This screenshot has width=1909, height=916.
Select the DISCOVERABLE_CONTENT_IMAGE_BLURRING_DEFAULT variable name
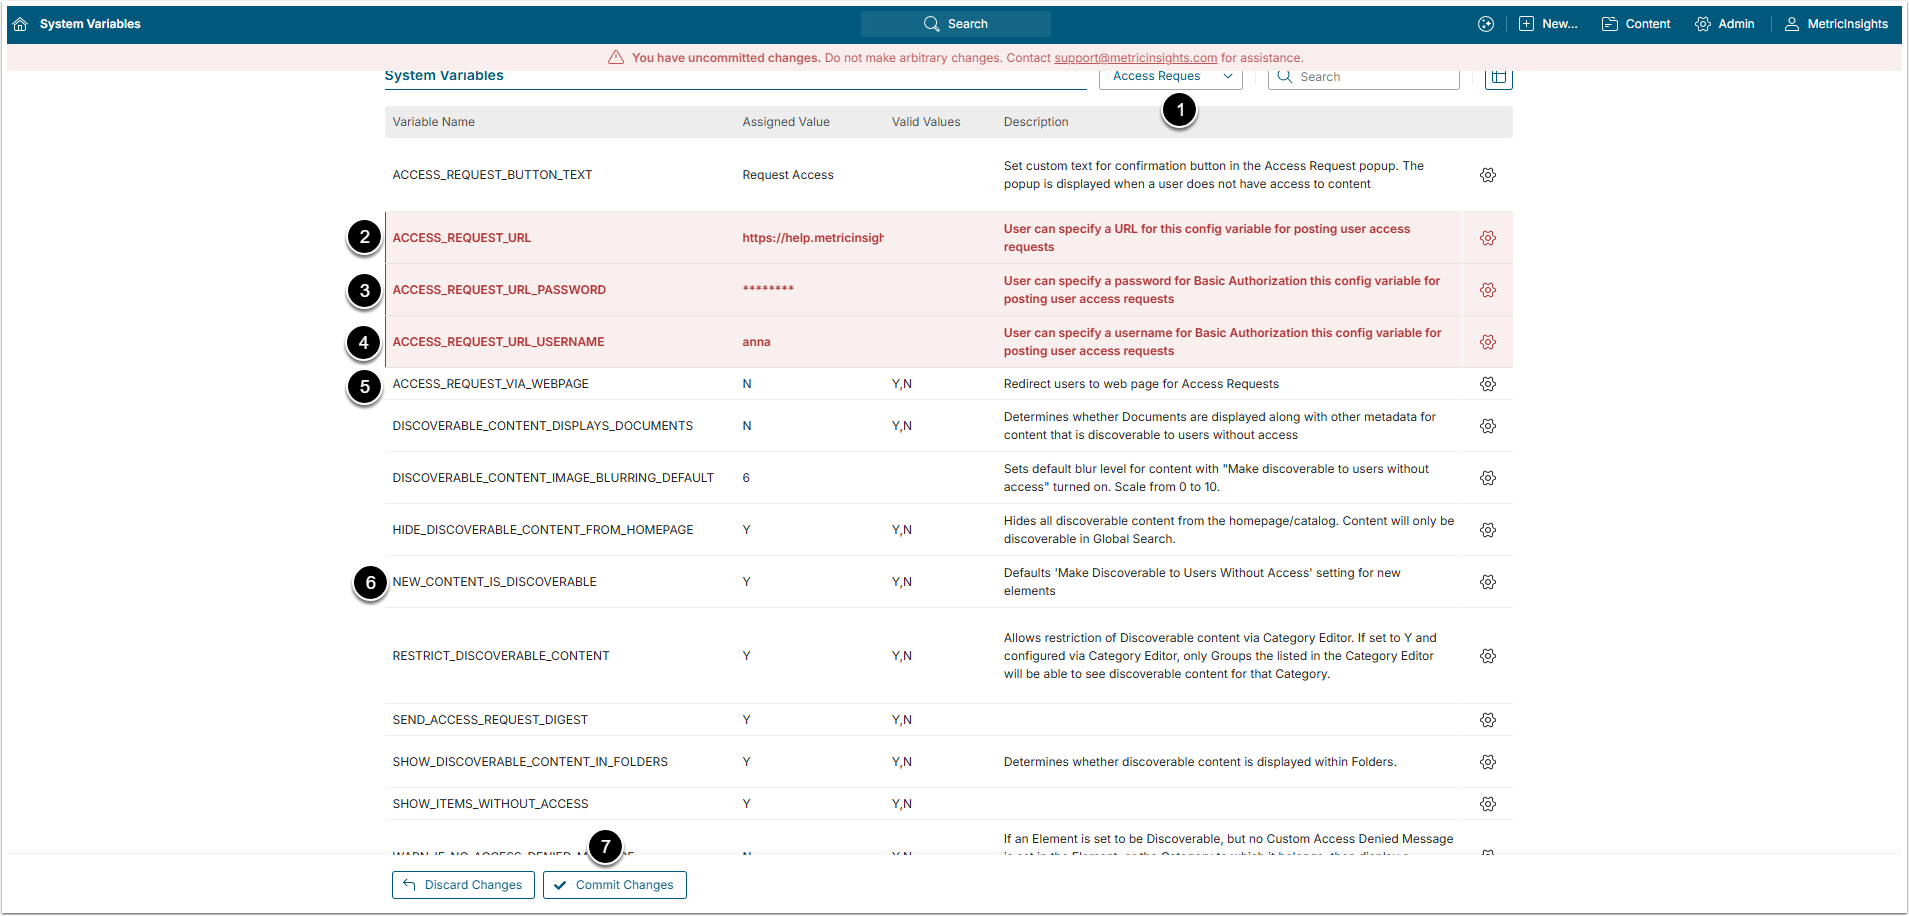point(553,478)
